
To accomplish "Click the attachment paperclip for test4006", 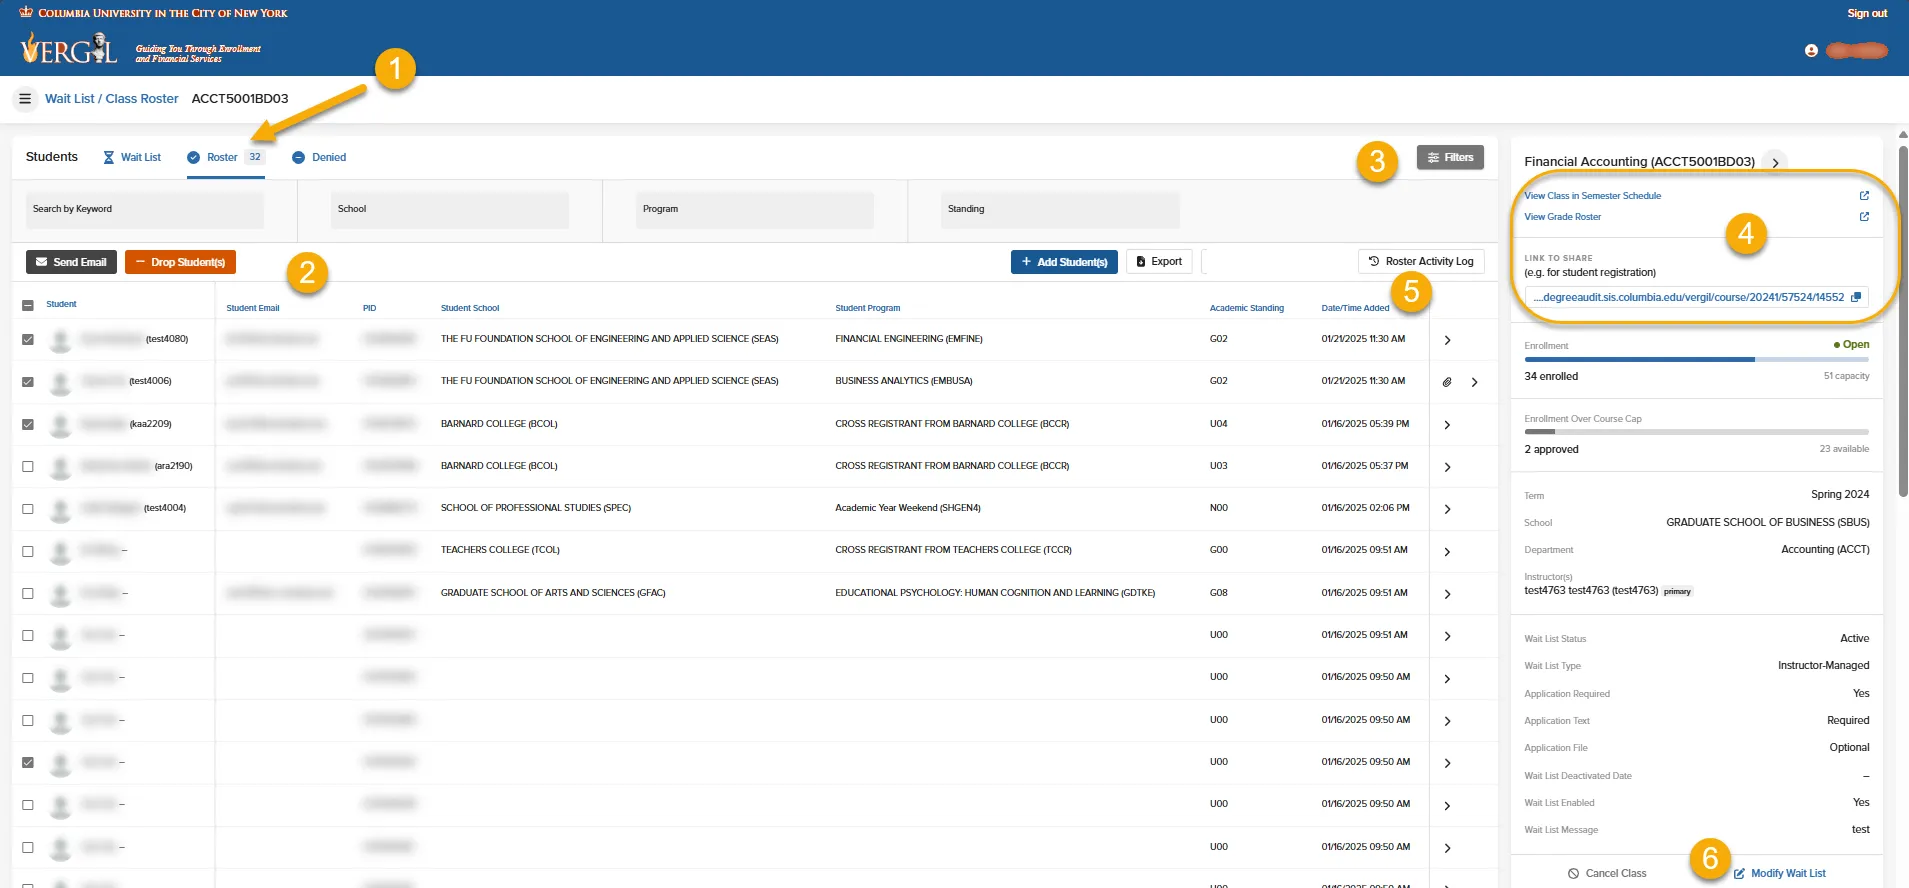I will click(x=1447, y=382).
